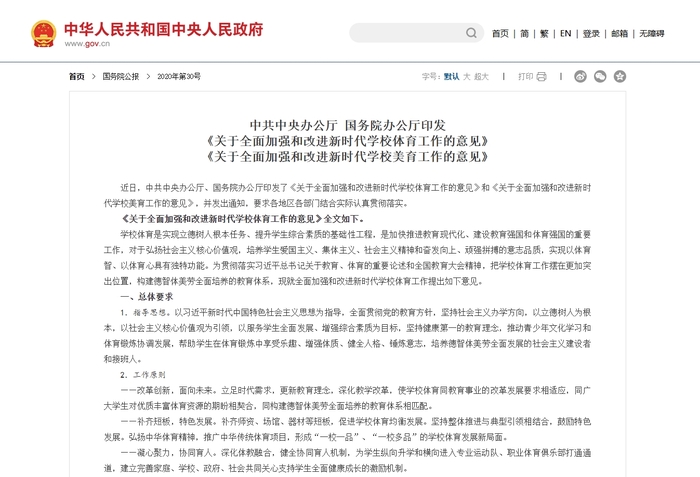
Task: Switch site language to EN
Action: [565, 33]
